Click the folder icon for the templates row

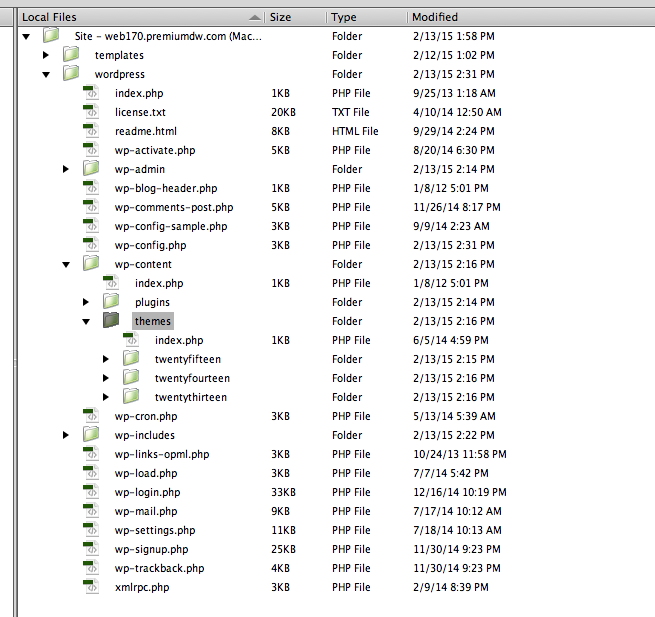71,54
